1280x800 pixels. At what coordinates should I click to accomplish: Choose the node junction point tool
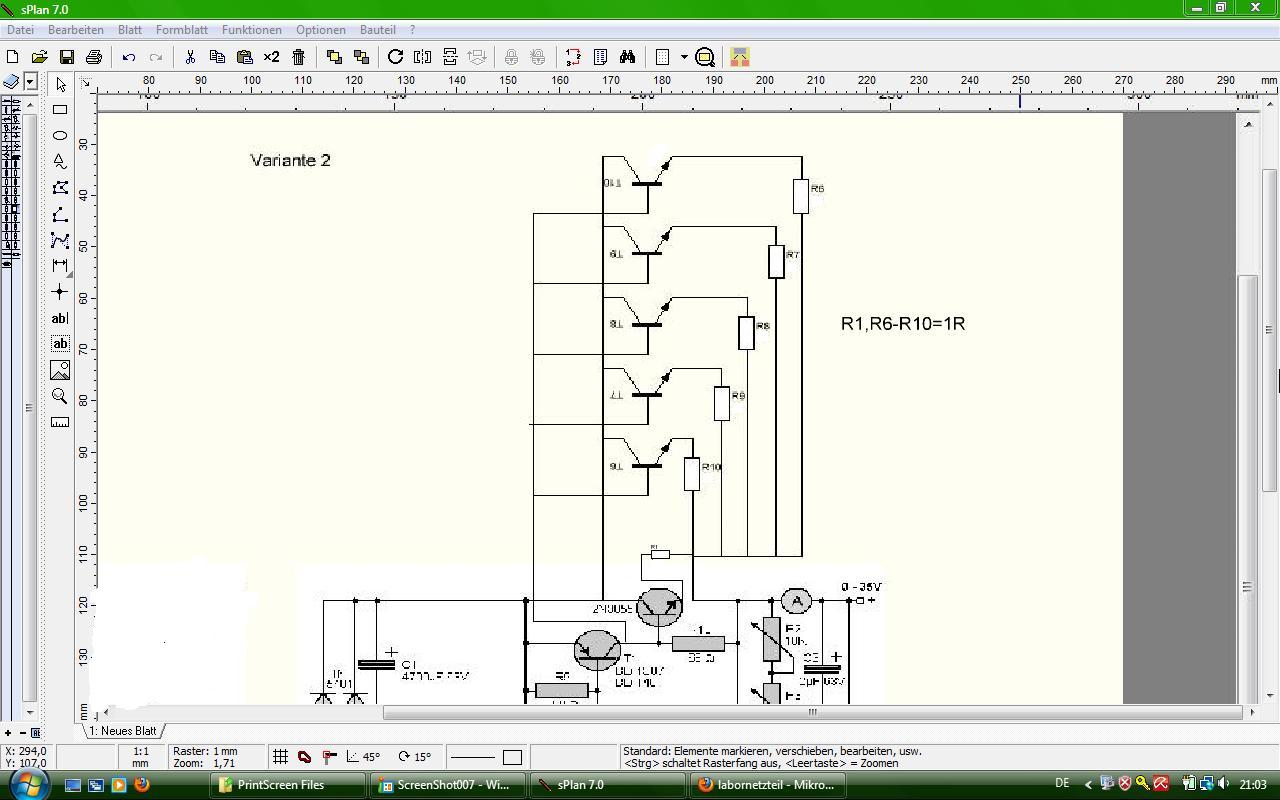[x=60, y=292]
